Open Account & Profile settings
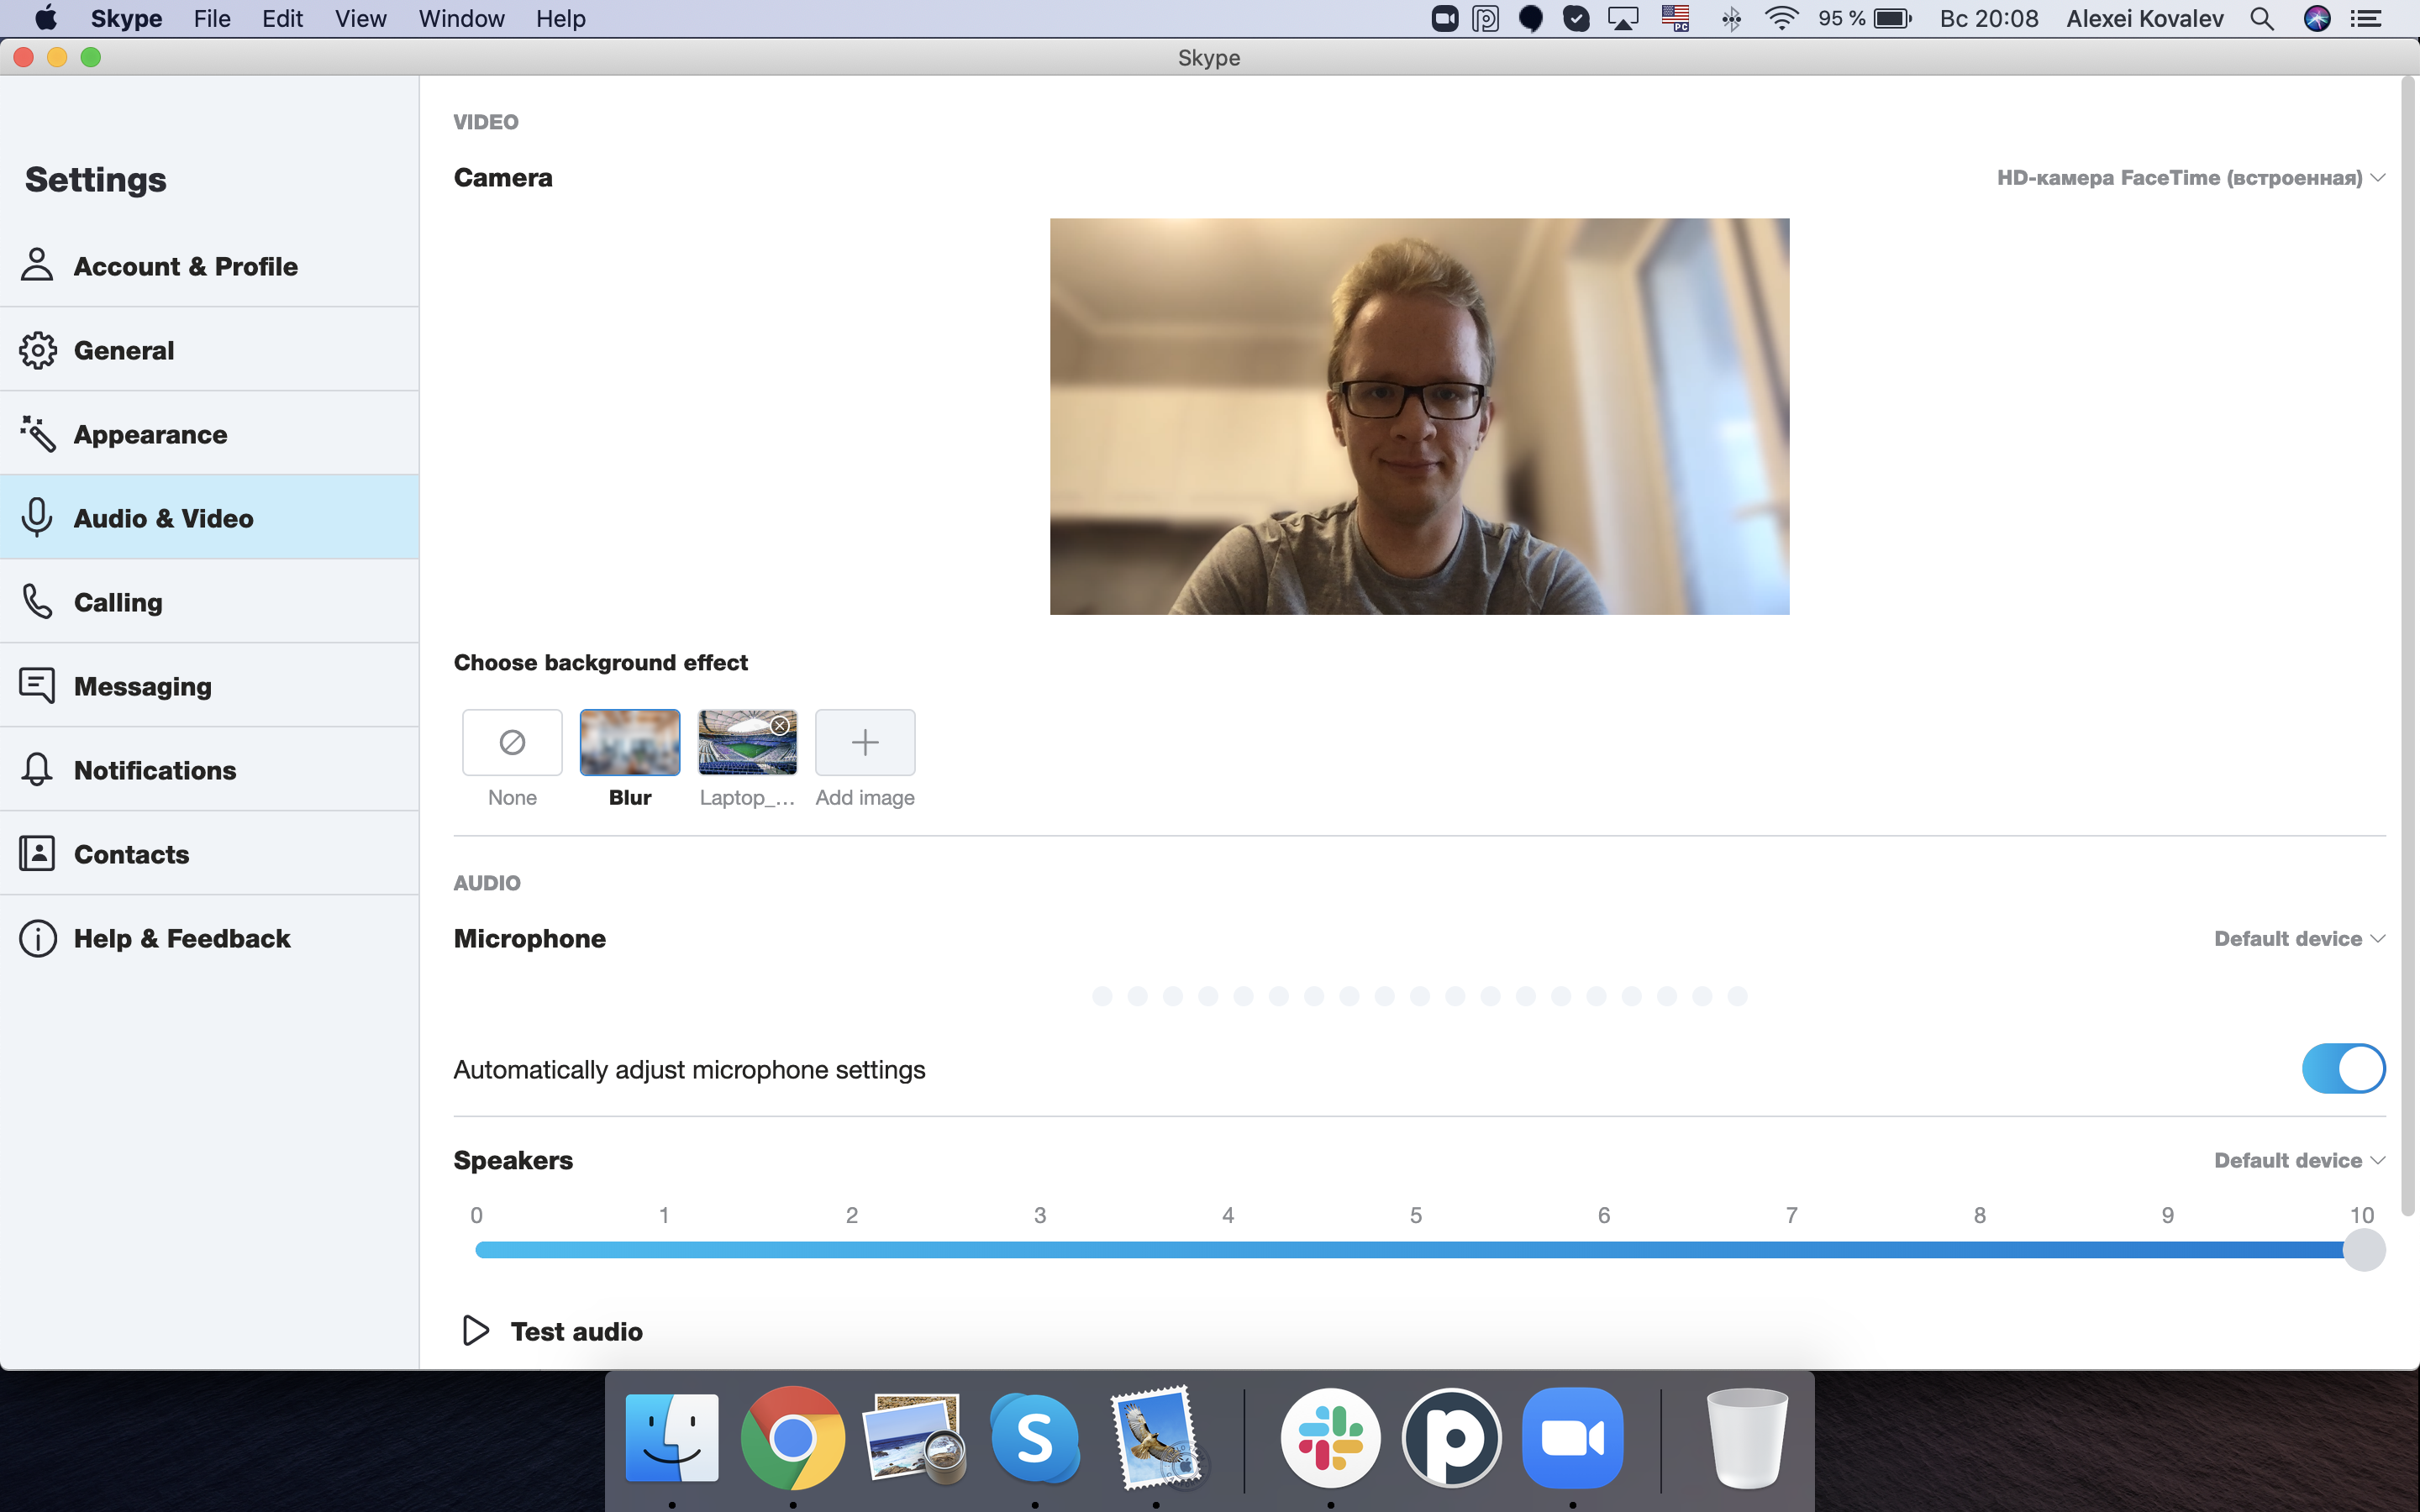Image resolution: width=2420 pixels, height=1512 pixels. [209, 266]
